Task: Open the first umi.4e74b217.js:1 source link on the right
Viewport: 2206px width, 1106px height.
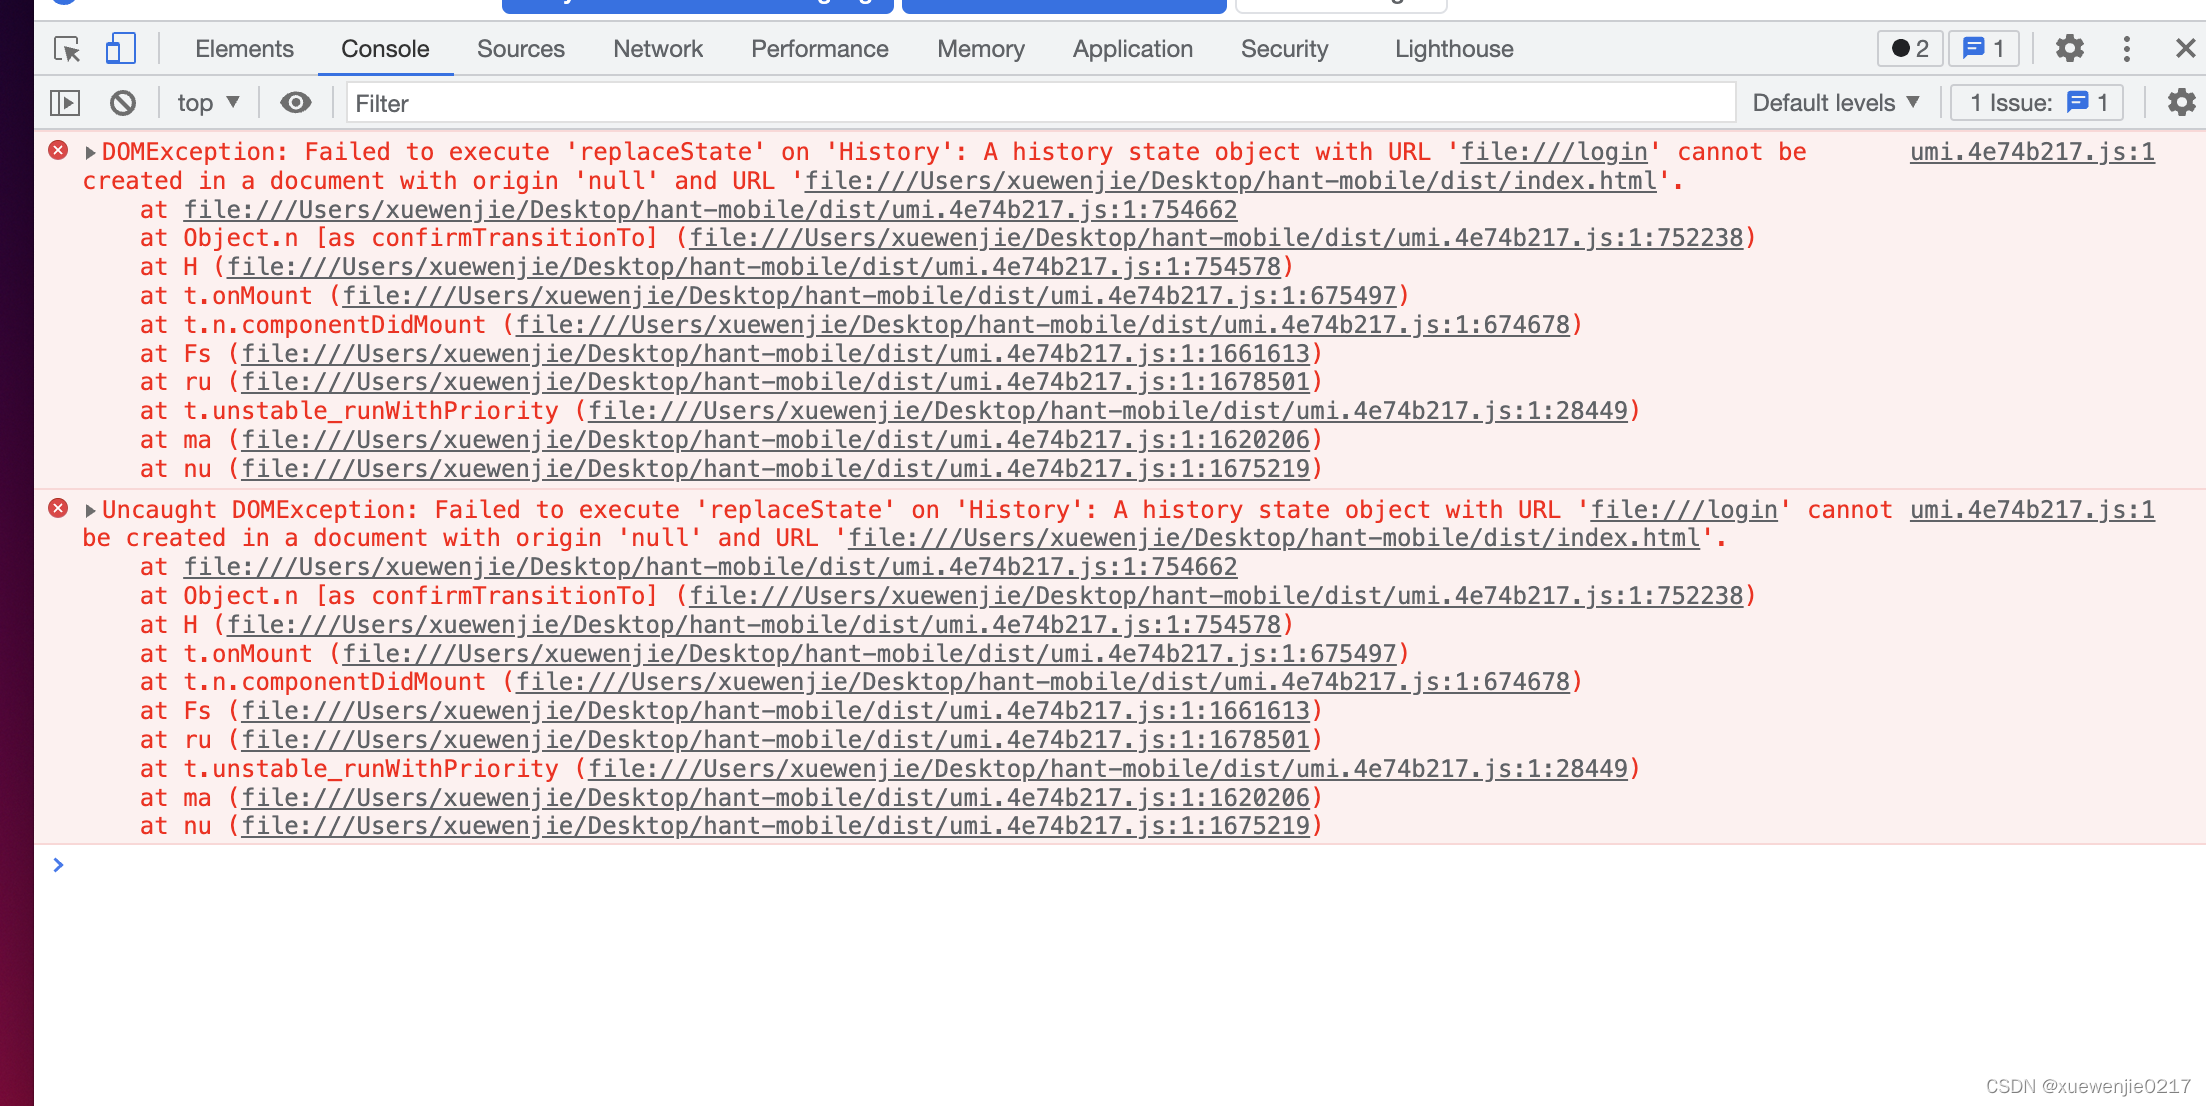Action: pyautogui.click(x=2031, y=152)
